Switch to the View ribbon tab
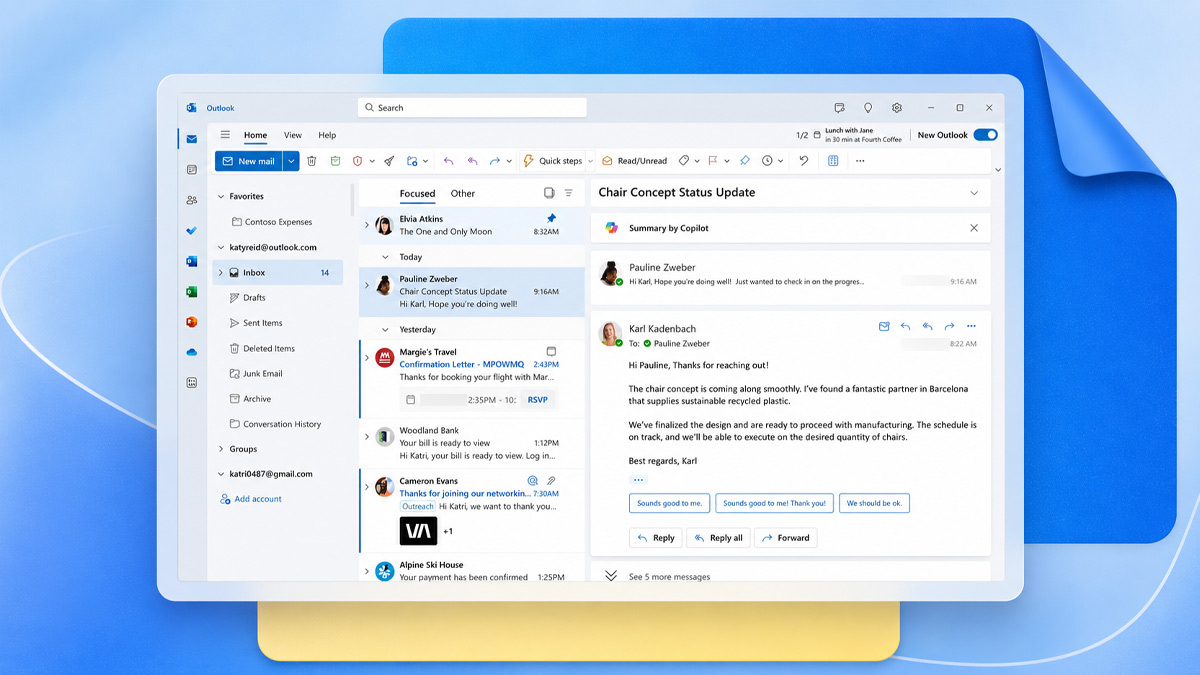 (x=293, y=135)
